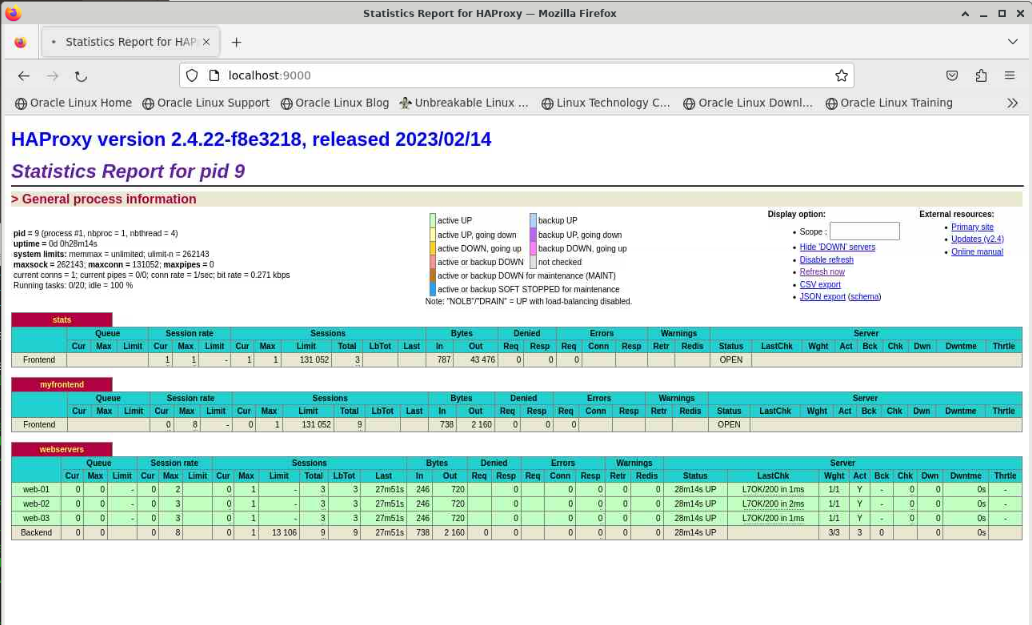Click the Hide 'DOWN' servers link
The height and width of the screenshot is (625, 1032).
click(x=837, y=247)
